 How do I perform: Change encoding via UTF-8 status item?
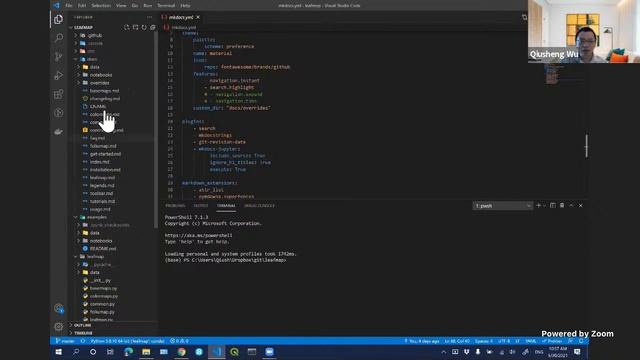tap(504, 341)
